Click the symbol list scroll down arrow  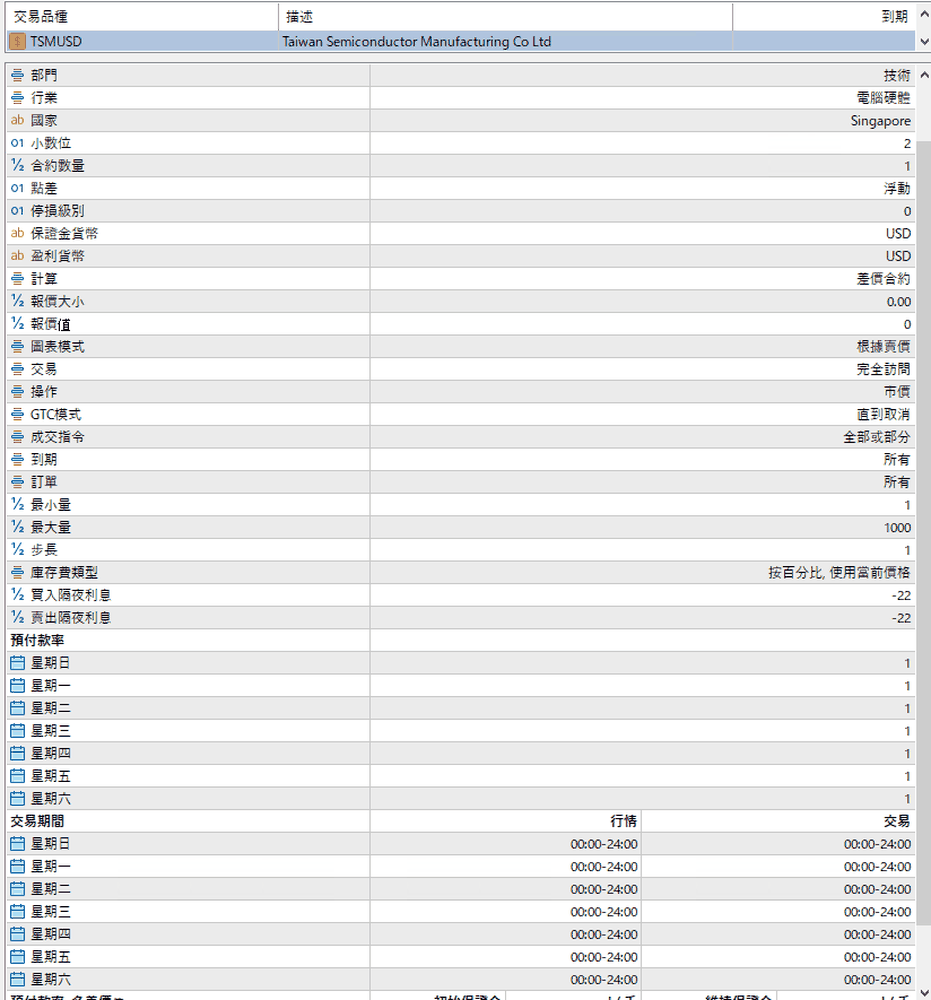(x=924, y=42)
